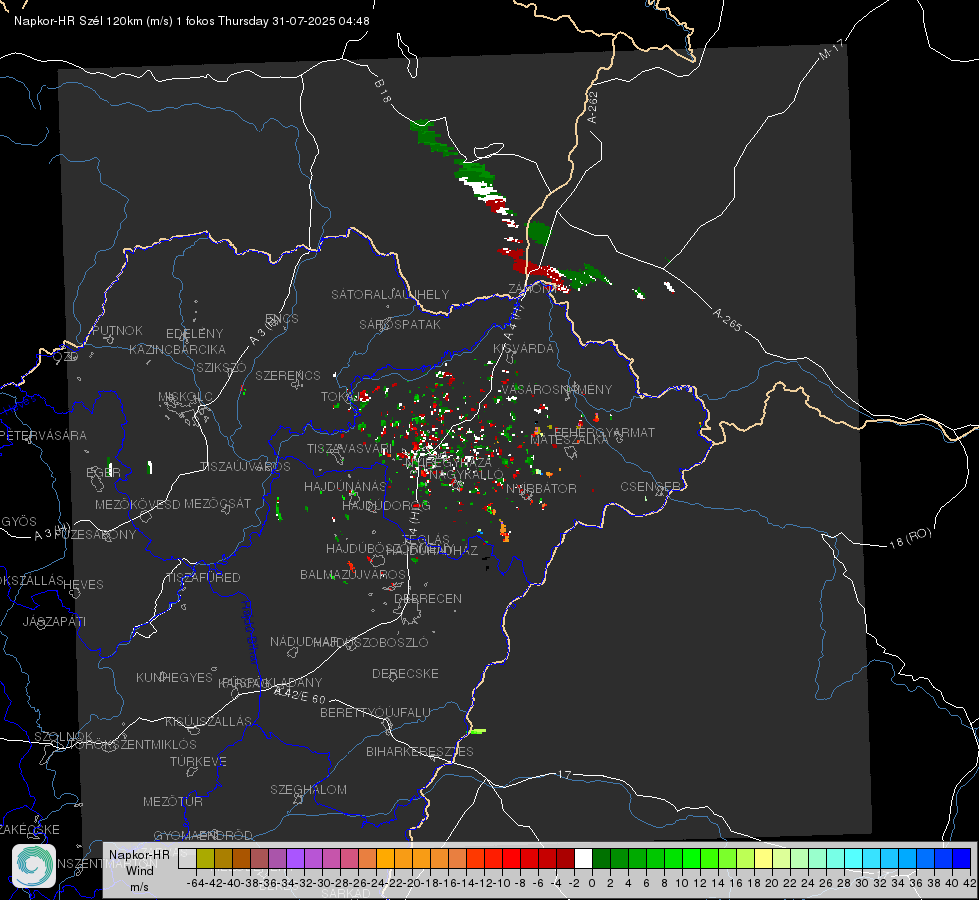Click the swirl logo icon at bottom left
The width and height of the screenshot is (979, 900).
pyautogui.click(x=34, y=866)
